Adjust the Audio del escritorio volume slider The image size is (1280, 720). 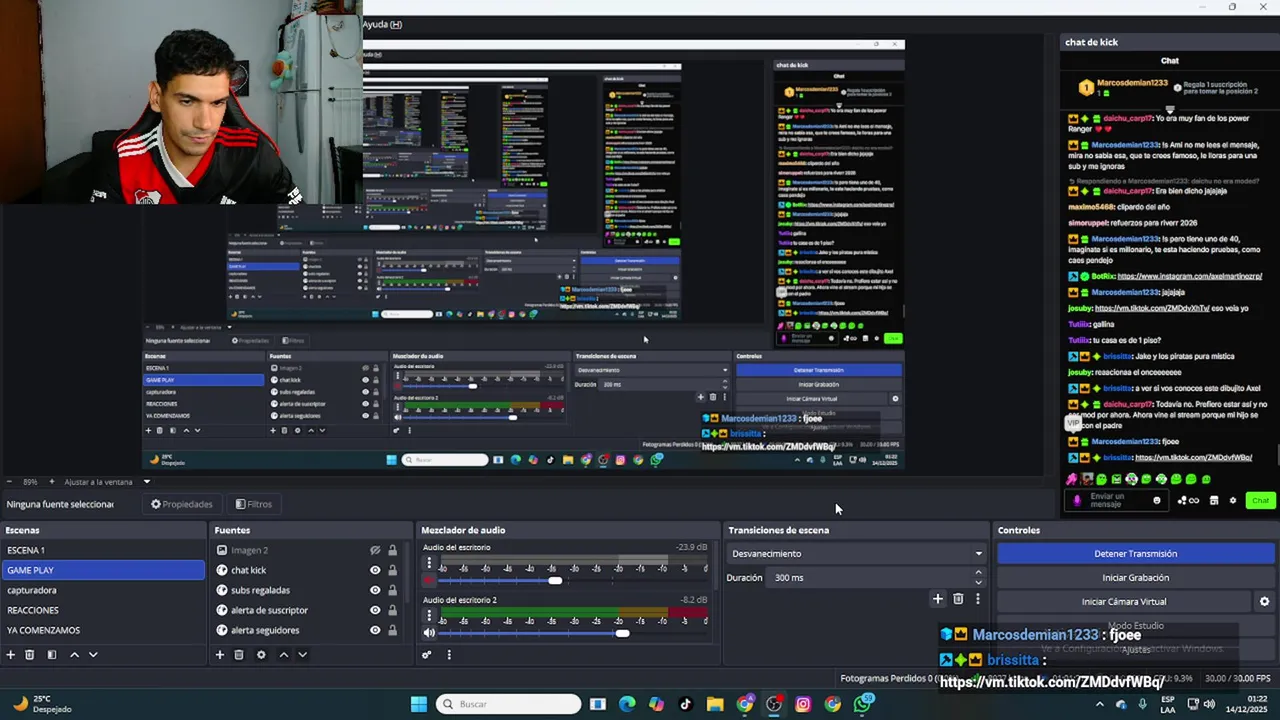555,580
